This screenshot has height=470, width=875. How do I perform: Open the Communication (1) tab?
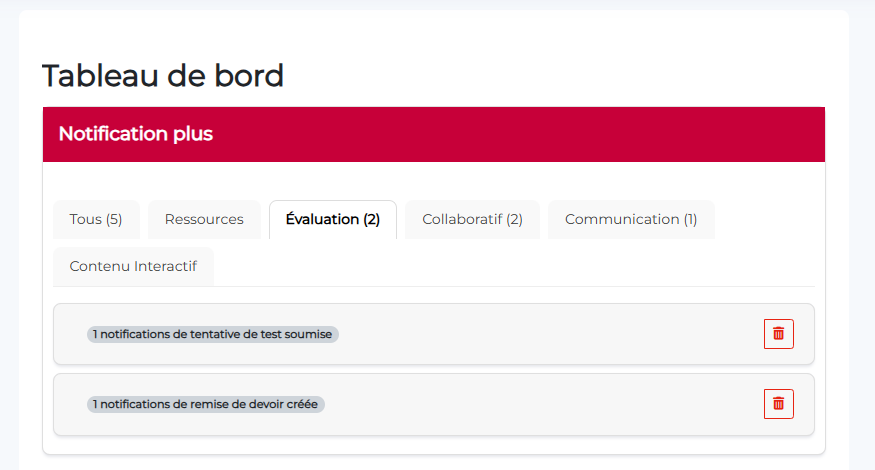pyautogui.click(x=631, y=220)
